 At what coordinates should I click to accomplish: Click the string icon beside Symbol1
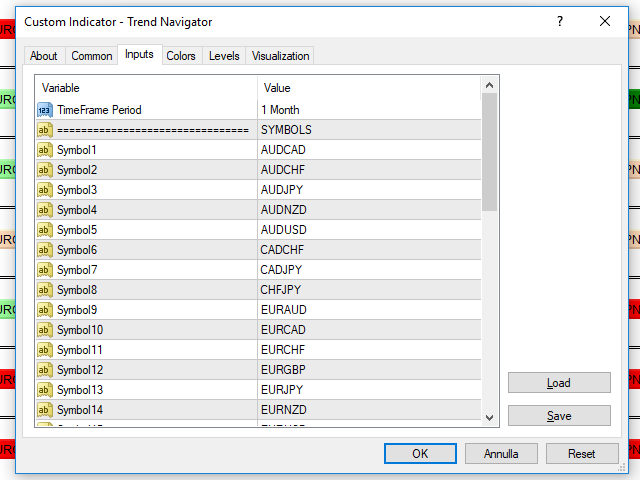click(44, 150)
